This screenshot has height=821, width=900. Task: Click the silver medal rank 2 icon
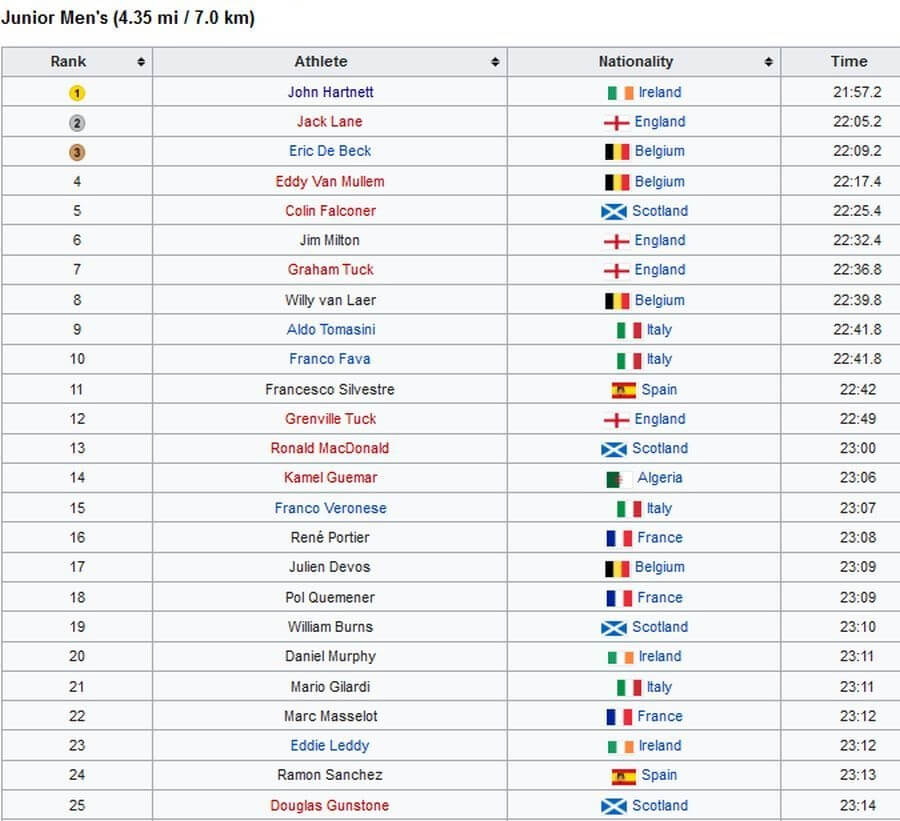pyautogui.click(x=77, y=122)
